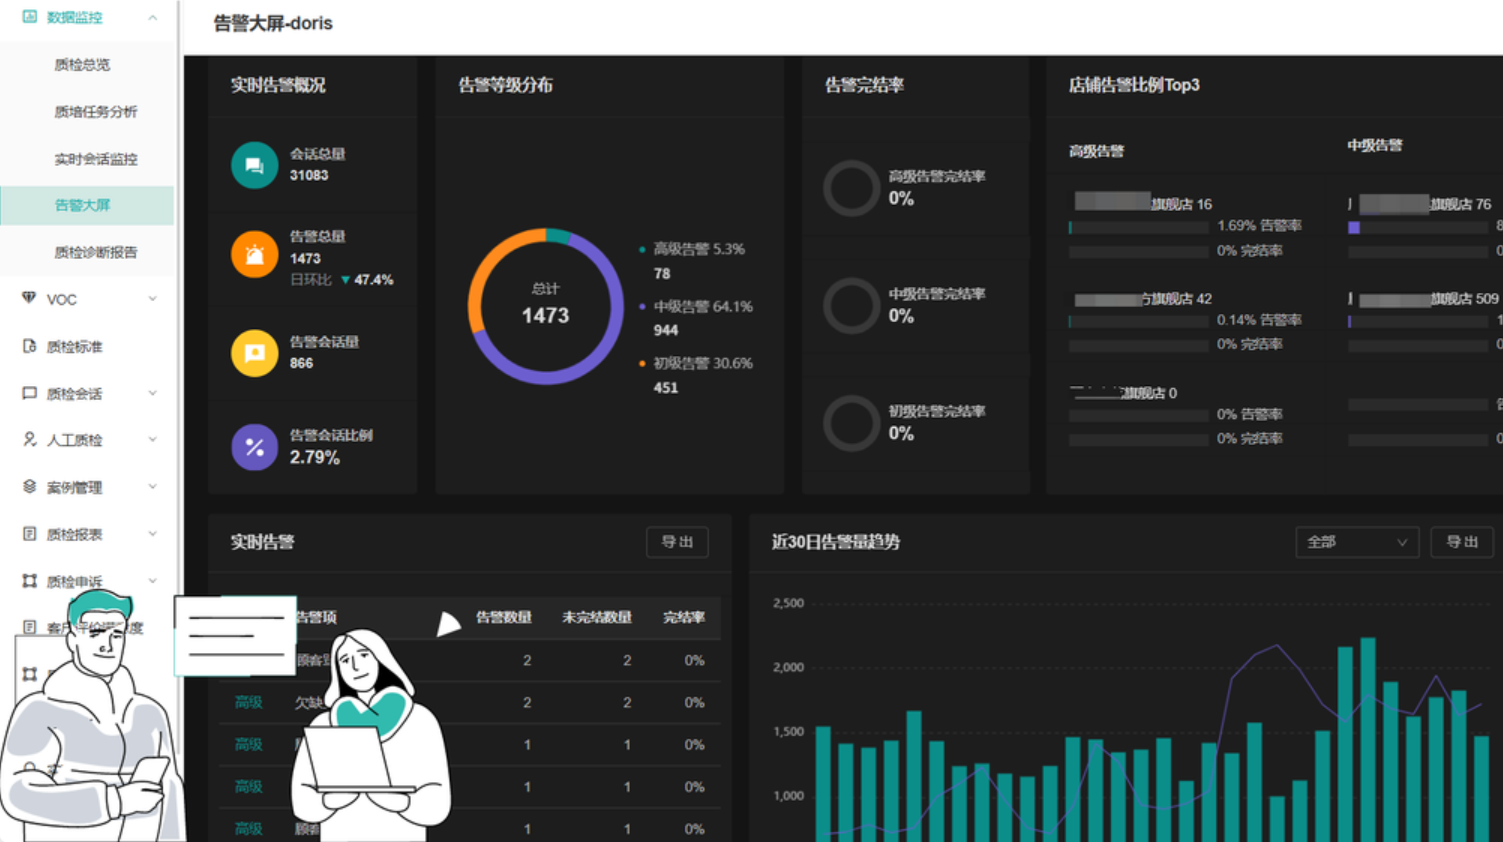Click the yellow message icon for 告警会话量
1503x842 pixels.
254,353
